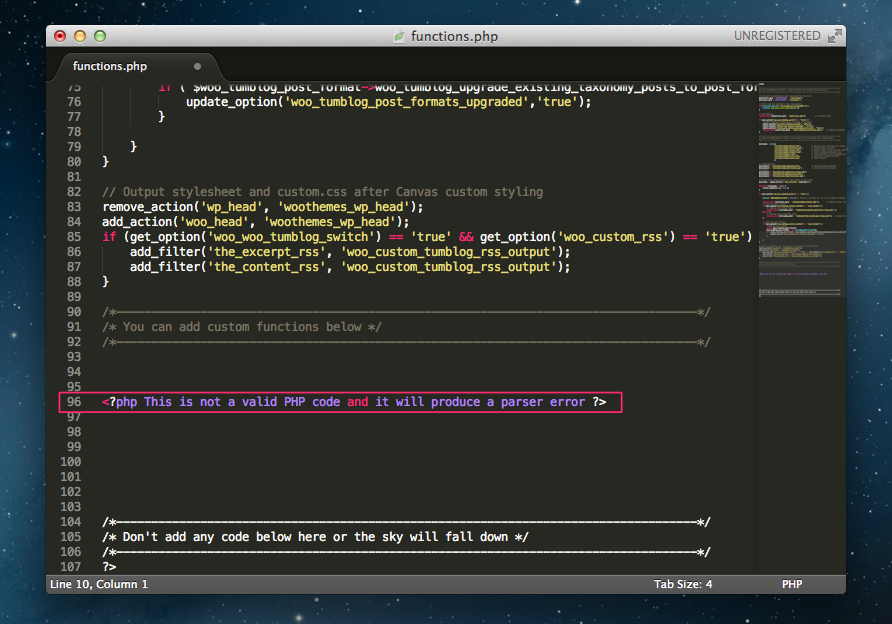This screenshot has width=892, height=624.
Task: Click the add_filter('the_excerpt_rss' line
Action: tap(350, 252)
